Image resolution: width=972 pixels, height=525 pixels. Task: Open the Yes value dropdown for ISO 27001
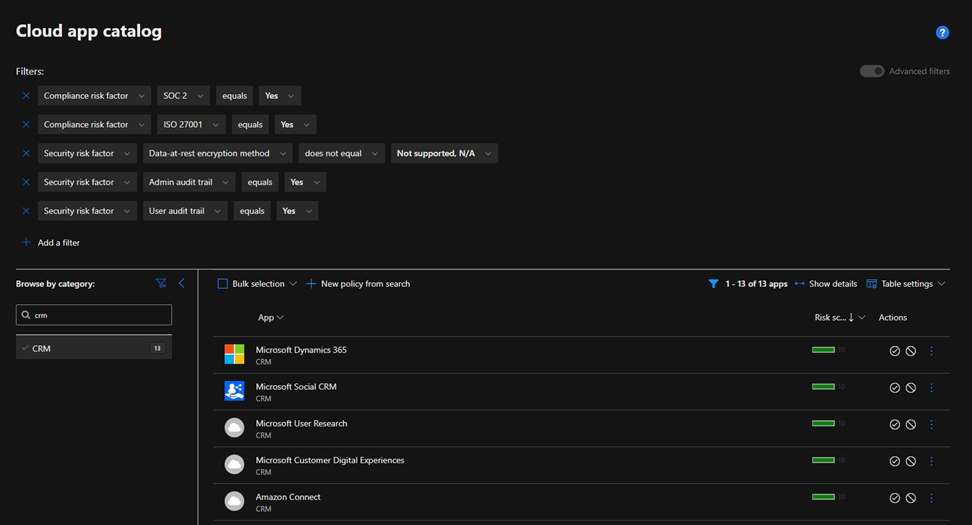click(x=296, y=125)
